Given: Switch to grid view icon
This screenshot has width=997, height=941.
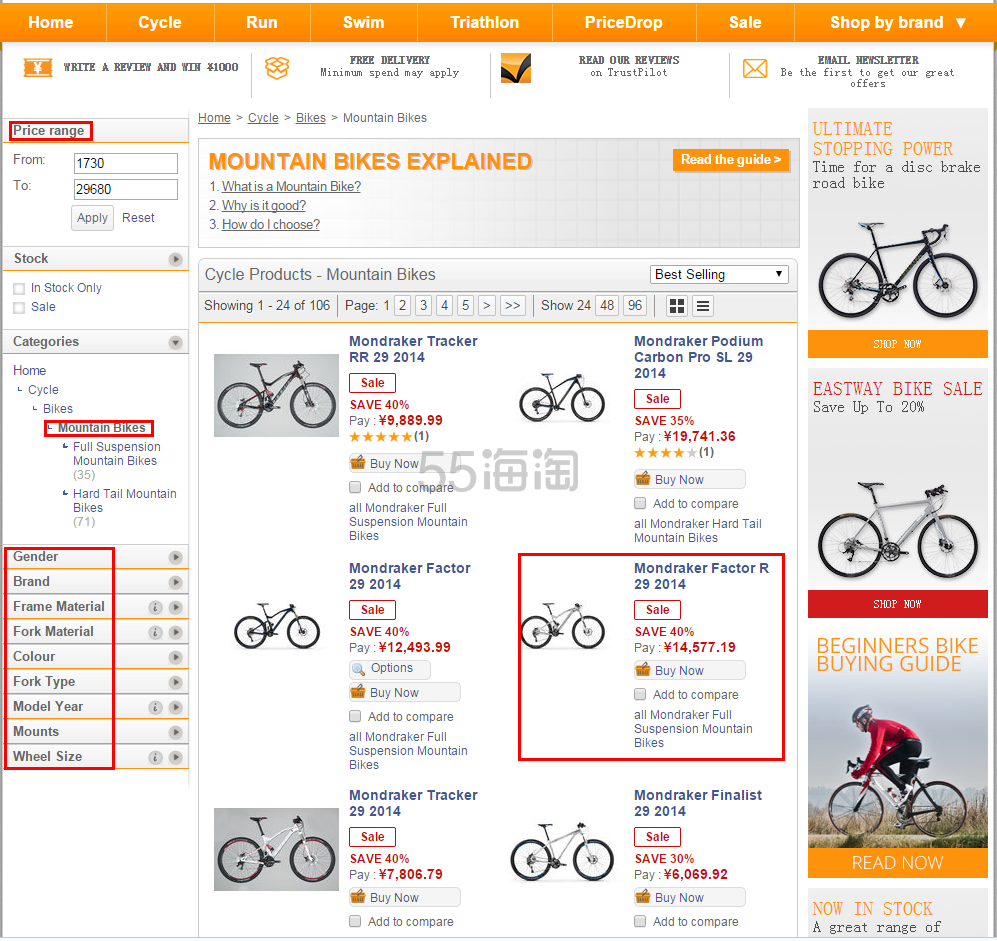Looking at the screenshot, I should coord(677,306).
